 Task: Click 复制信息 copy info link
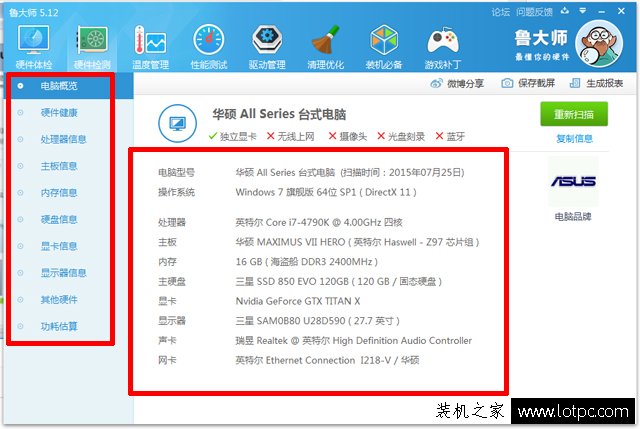[x=574, y=139]
